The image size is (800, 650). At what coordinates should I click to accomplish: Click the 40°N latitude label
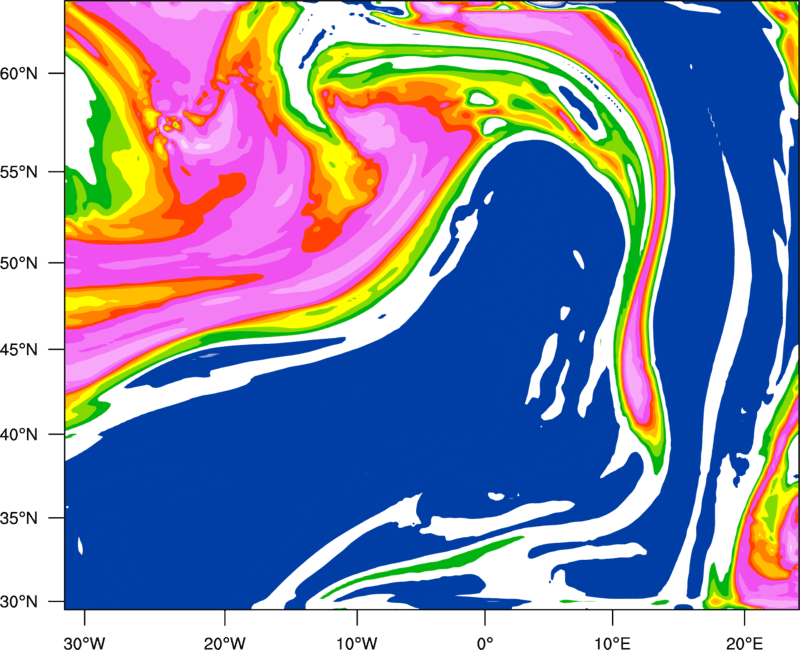click(x=19, y=435)
